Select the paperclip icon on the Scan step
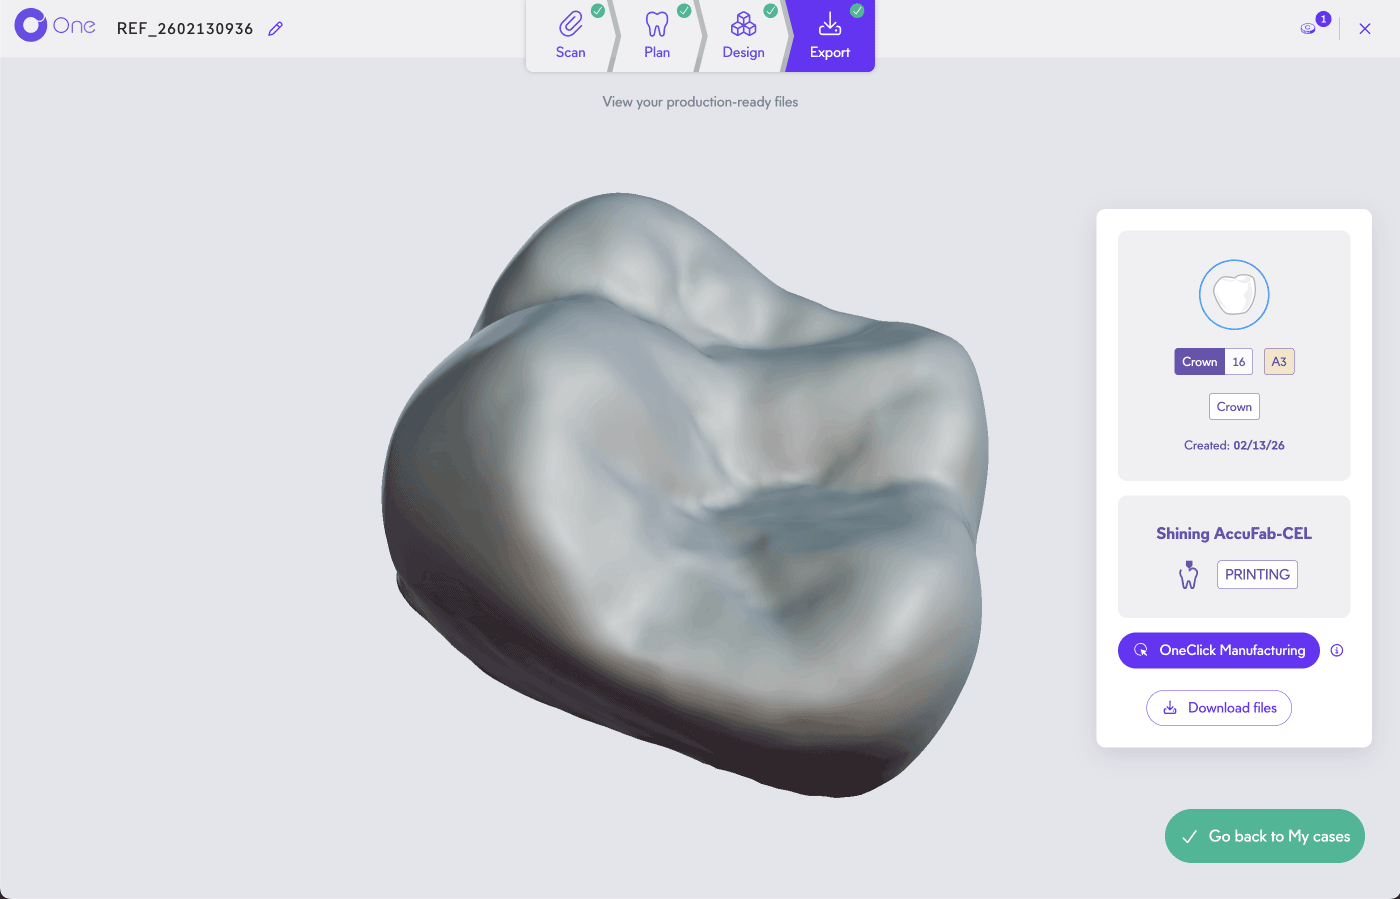This screenshot has height=899, width=1400. click(570, 23)
